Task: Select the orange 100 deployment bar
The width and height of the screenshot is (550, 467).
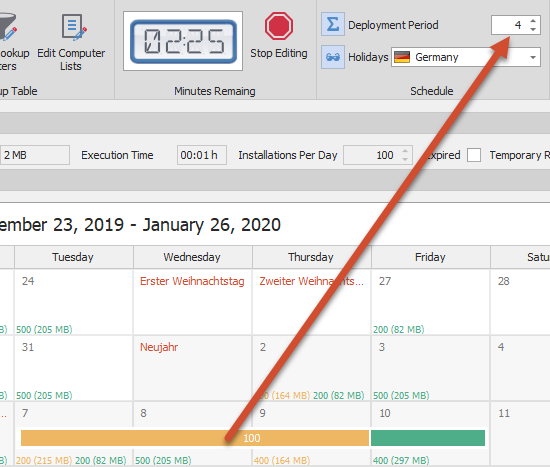Action: tap(195, 438)
